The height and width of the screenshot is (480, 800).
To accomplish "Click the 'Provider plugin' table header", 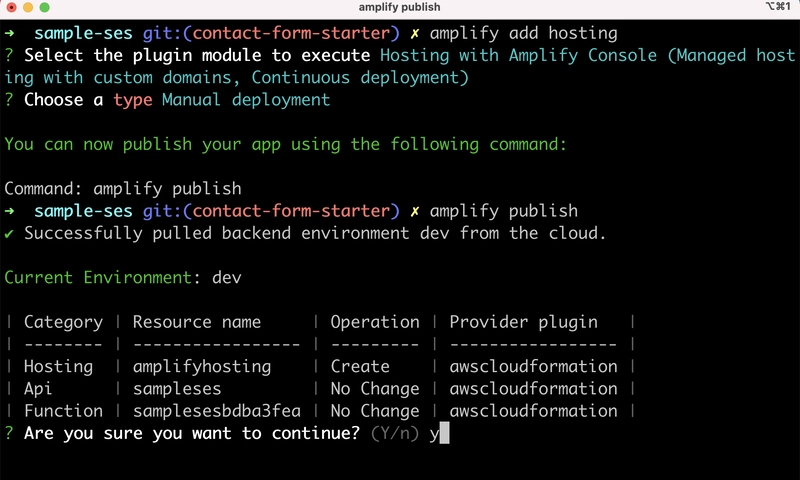I will tap(523, 322).
